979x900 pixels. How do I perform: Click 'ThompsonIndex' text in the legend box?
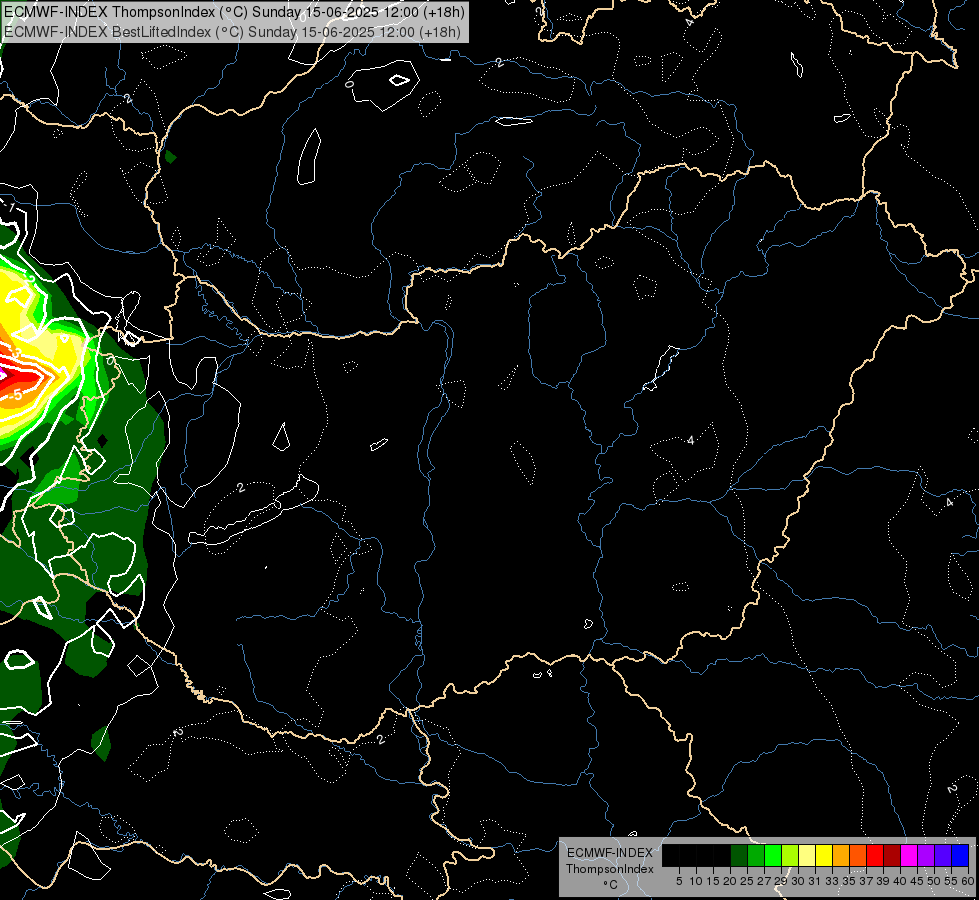click(610, 869)
